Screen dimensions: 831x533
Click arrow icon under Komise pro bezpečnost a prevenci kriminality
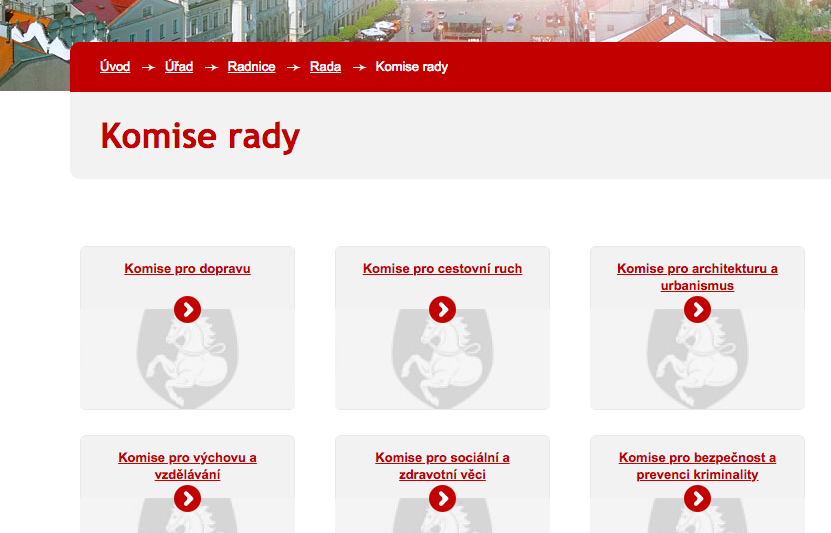click(x=697, y=498)
